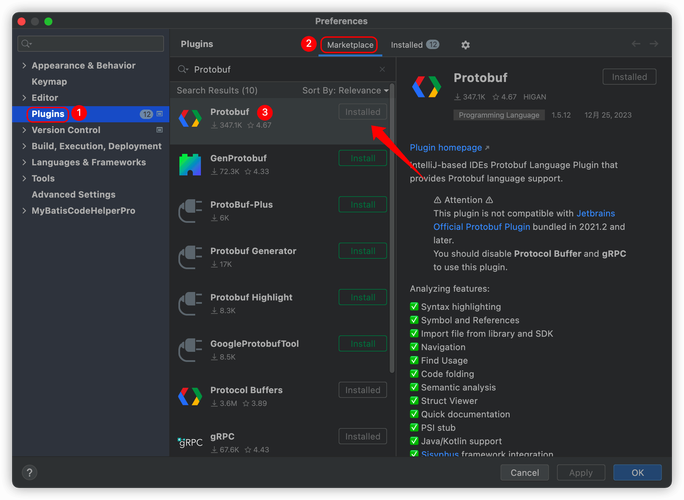Screen dimensions: 684x500
Task: Open the Sort By Relevance dropdown
Action: [345, 91]
